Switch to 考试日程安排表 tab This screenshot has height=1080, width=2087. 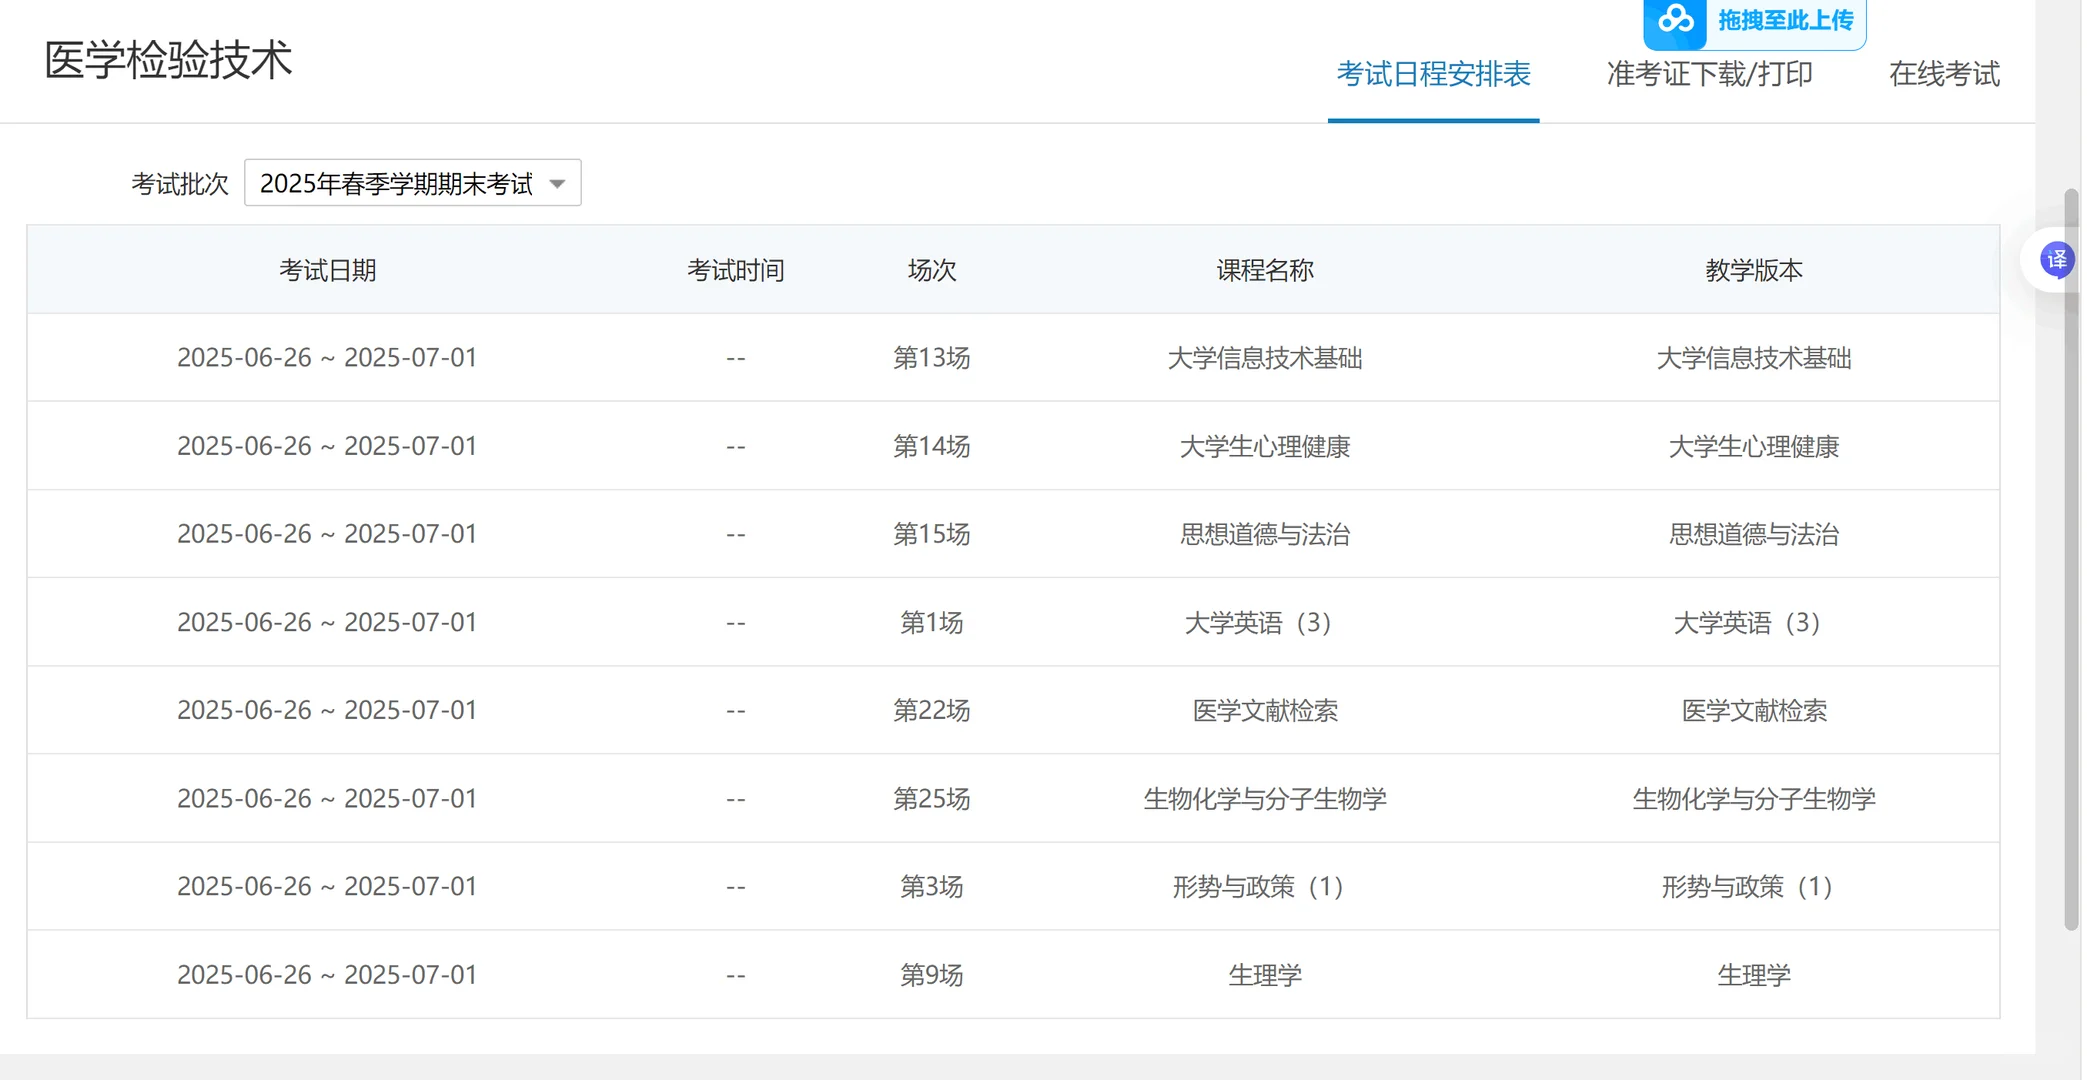point(1433,74)
